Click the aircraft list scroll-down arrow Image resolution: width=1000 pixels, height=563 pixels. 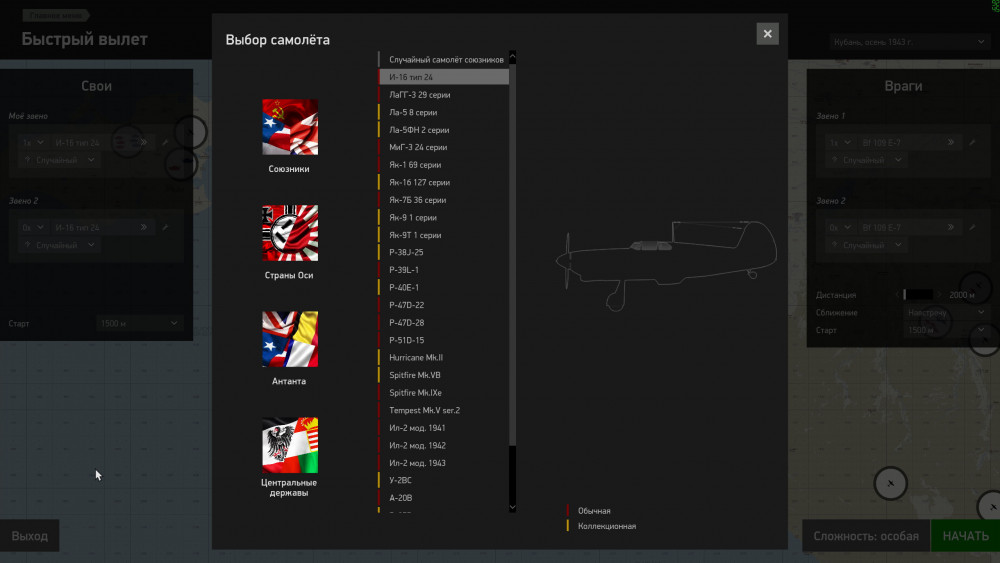512,508
